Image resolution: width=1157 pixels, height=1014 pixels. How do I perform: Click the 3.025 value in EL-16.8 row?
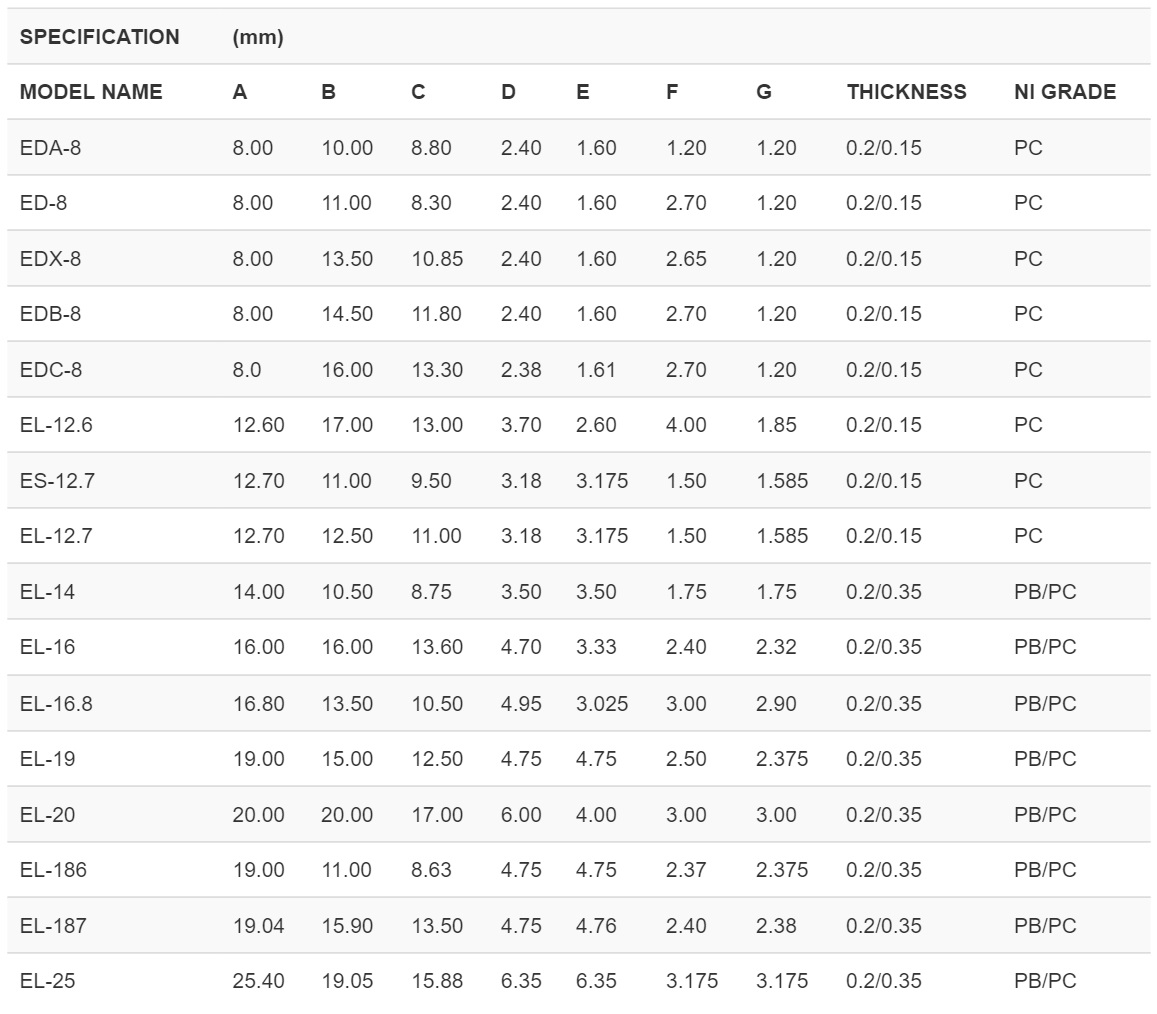click(602, 704)
